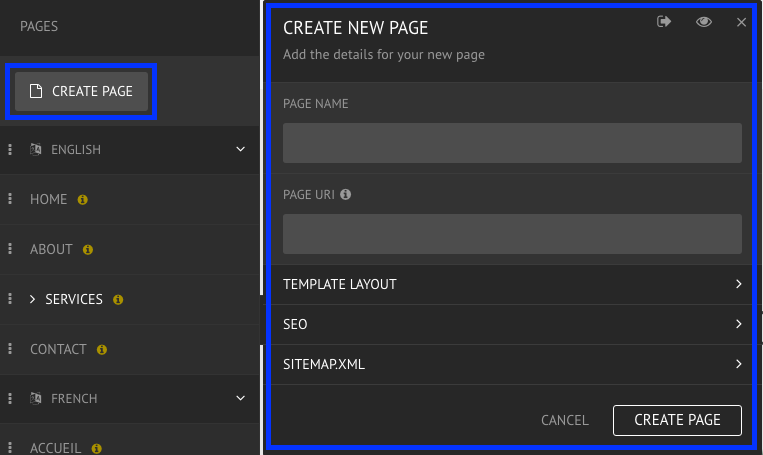Image resolution: width=763 pixels, height=455 pixels.
Task: Click the info icon next to Contact
Action: coord(102,349)
